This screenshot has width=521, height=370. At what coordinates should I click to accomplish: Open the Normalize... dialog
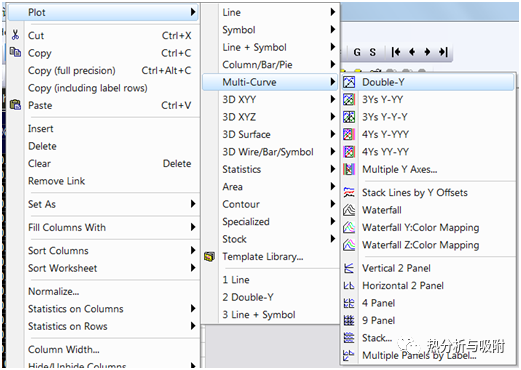pos(103,291)
